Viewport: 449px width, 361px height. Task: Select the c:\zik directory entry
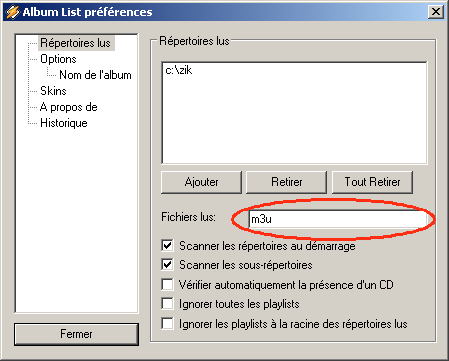point(179,70)
